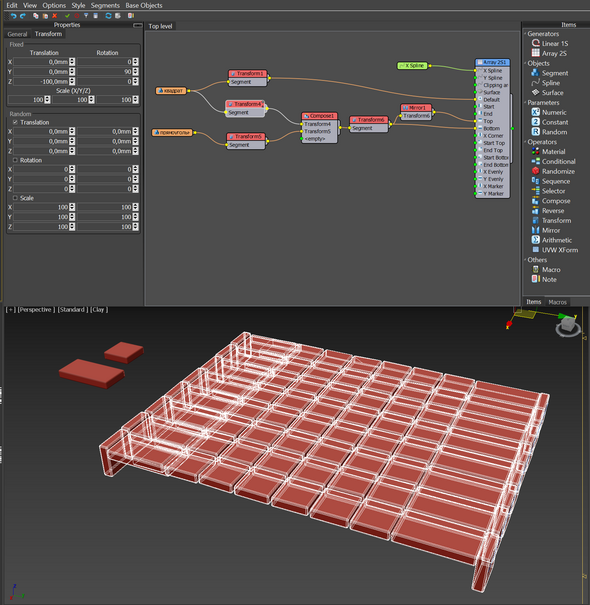Click the red X delete icon
This screenshot has height=605, width=590.
click(54, 16)
